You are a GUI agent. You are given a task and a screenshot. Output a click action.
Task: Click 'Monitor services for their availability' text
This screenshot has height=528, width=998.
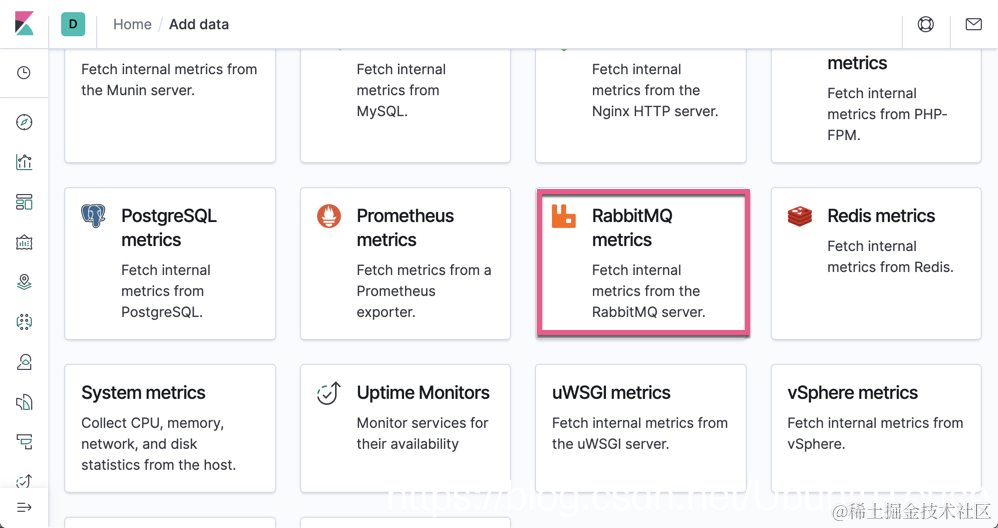click(x=423, y=433)
